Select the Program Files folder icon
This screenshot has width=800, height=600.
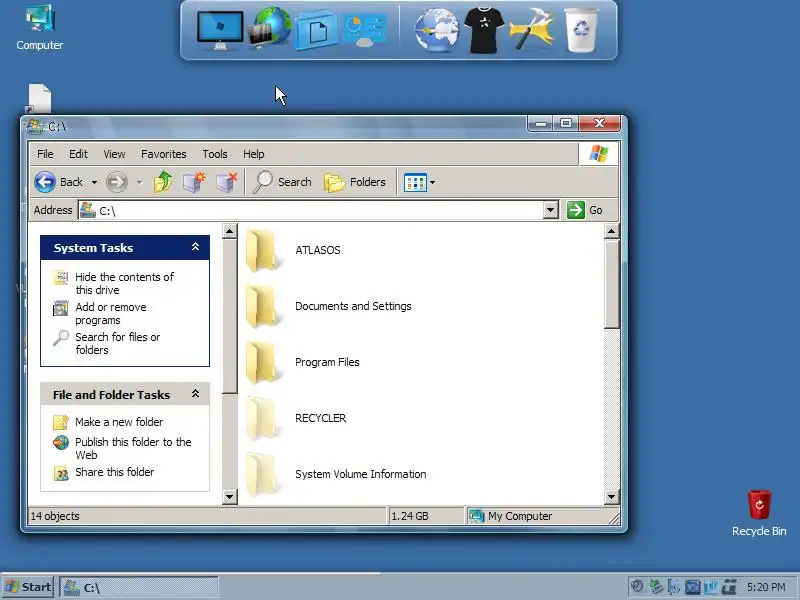point(261,362)
